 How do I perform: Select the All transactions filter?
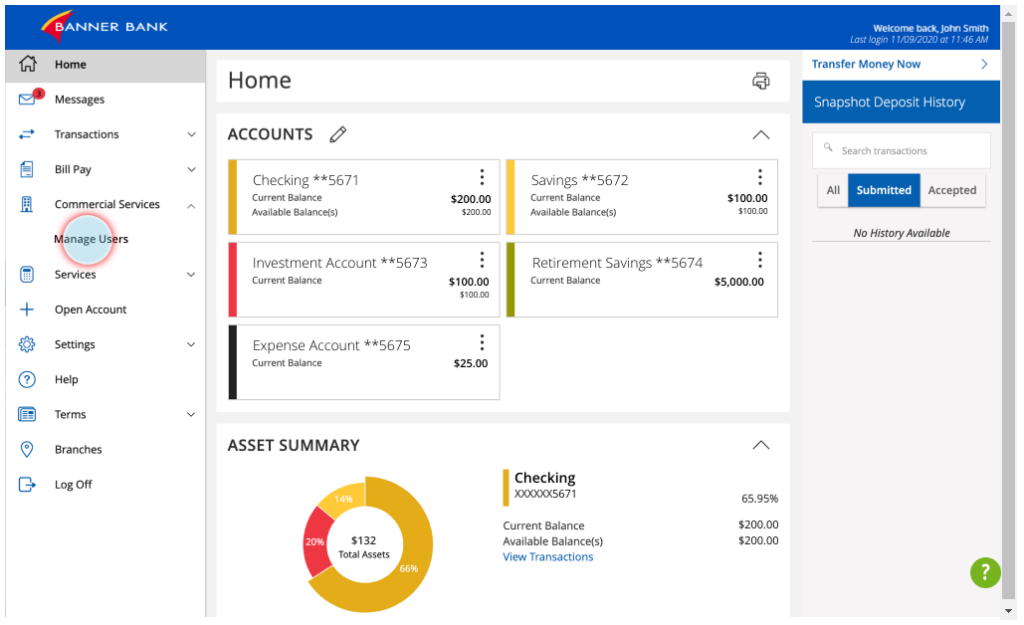[833, 190]
